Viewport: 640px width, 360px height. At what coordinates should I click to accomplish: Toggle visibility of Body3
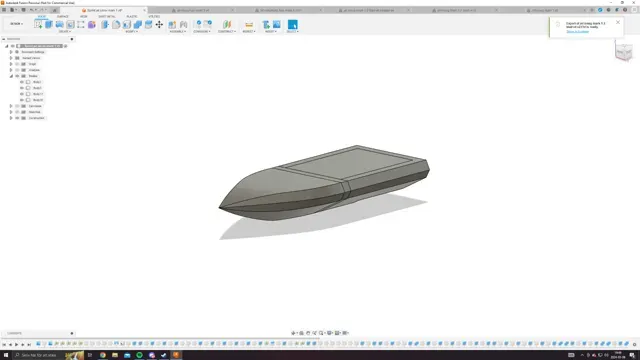[x=22, y=88]
